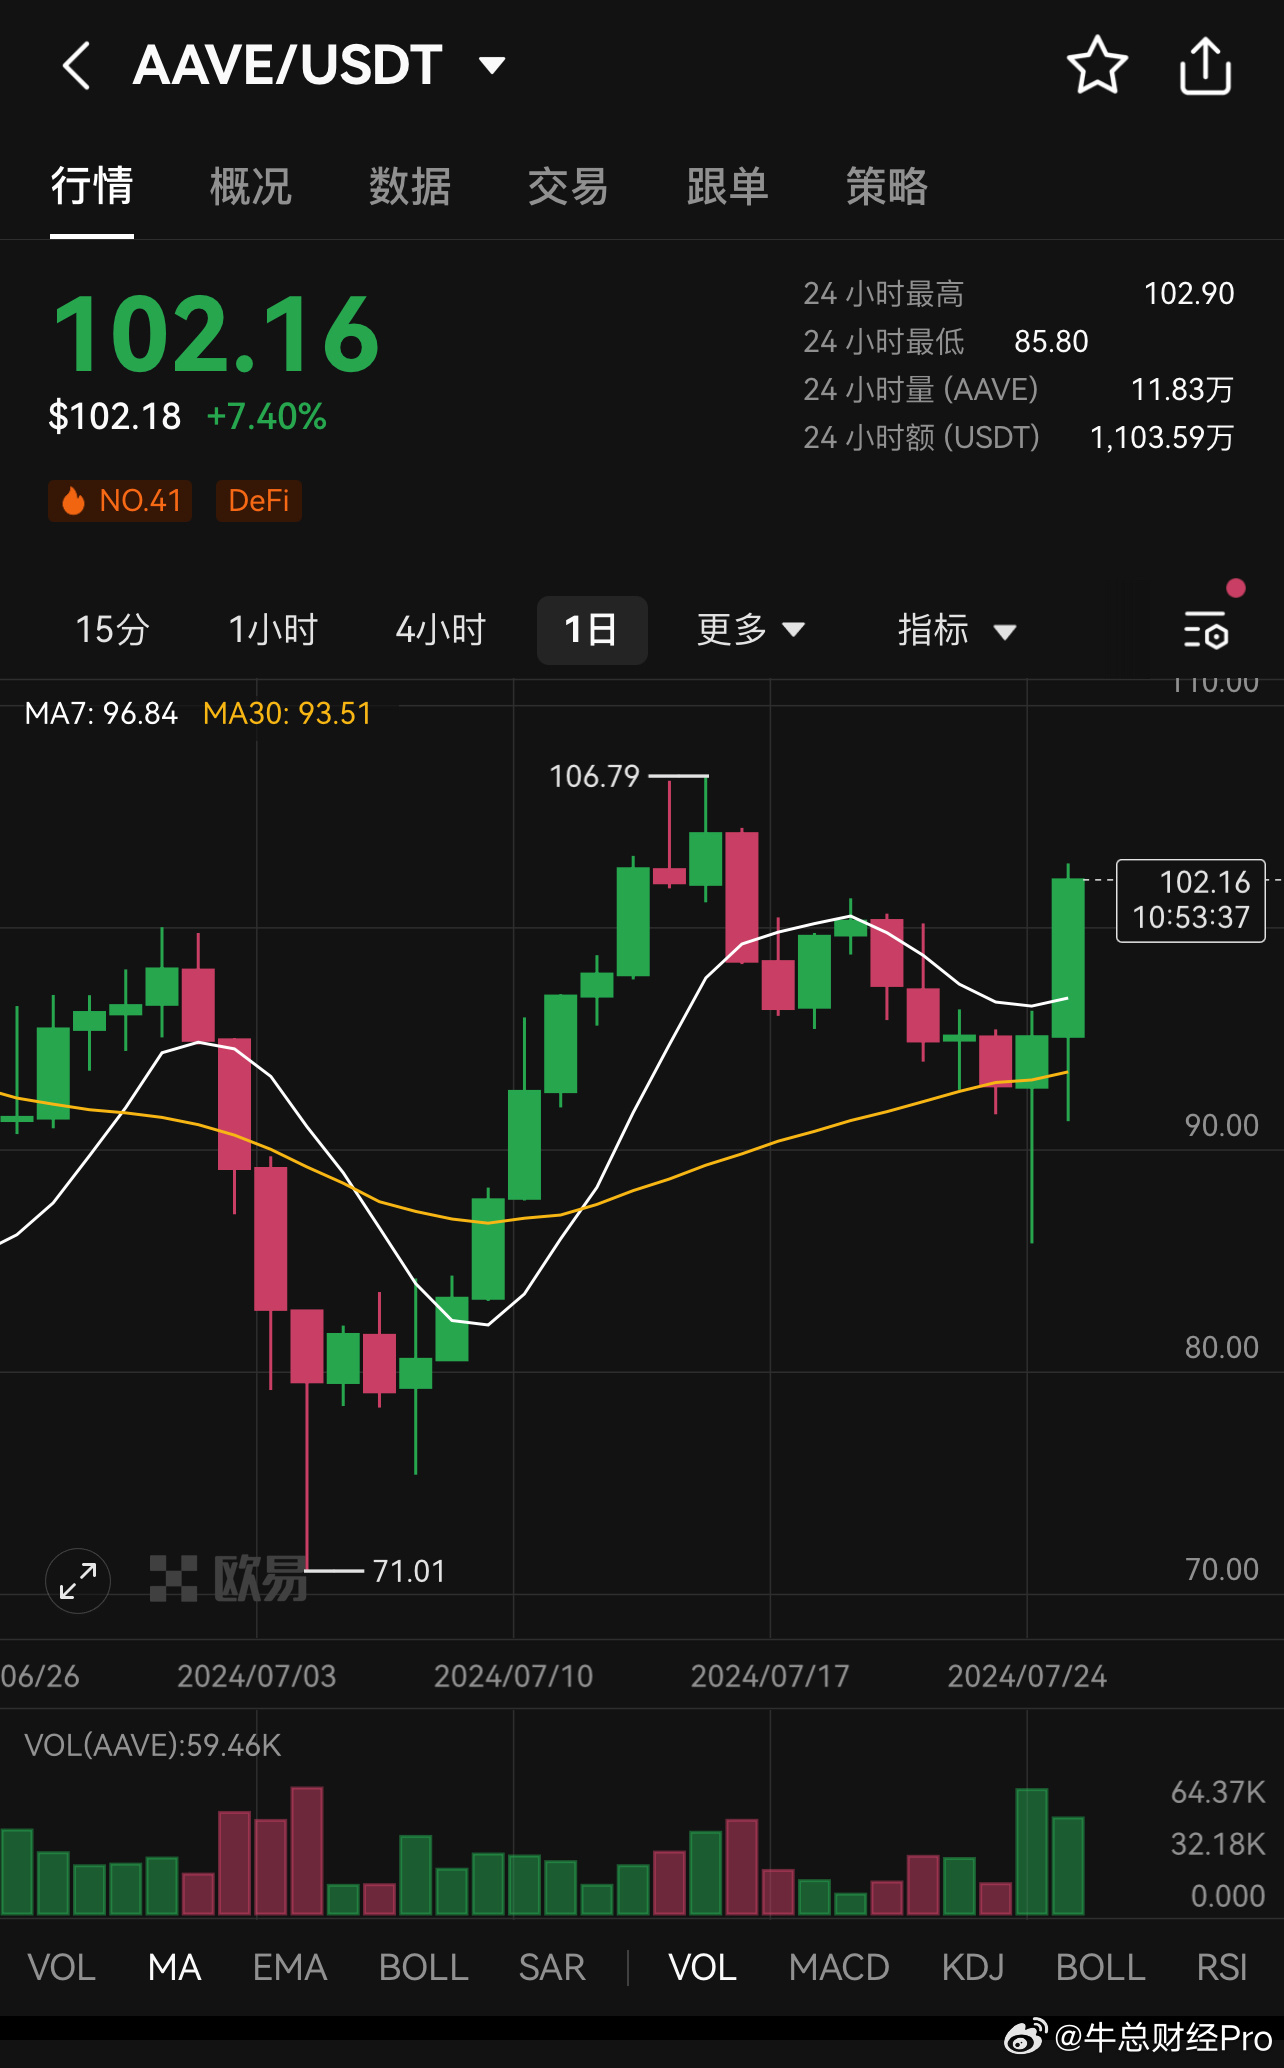Image resolution: width=1284 pixels, height=2068 pixels.
Task: Toggle main-chart BOLL indicator next to SAR
Action: tap(424, 1967)
